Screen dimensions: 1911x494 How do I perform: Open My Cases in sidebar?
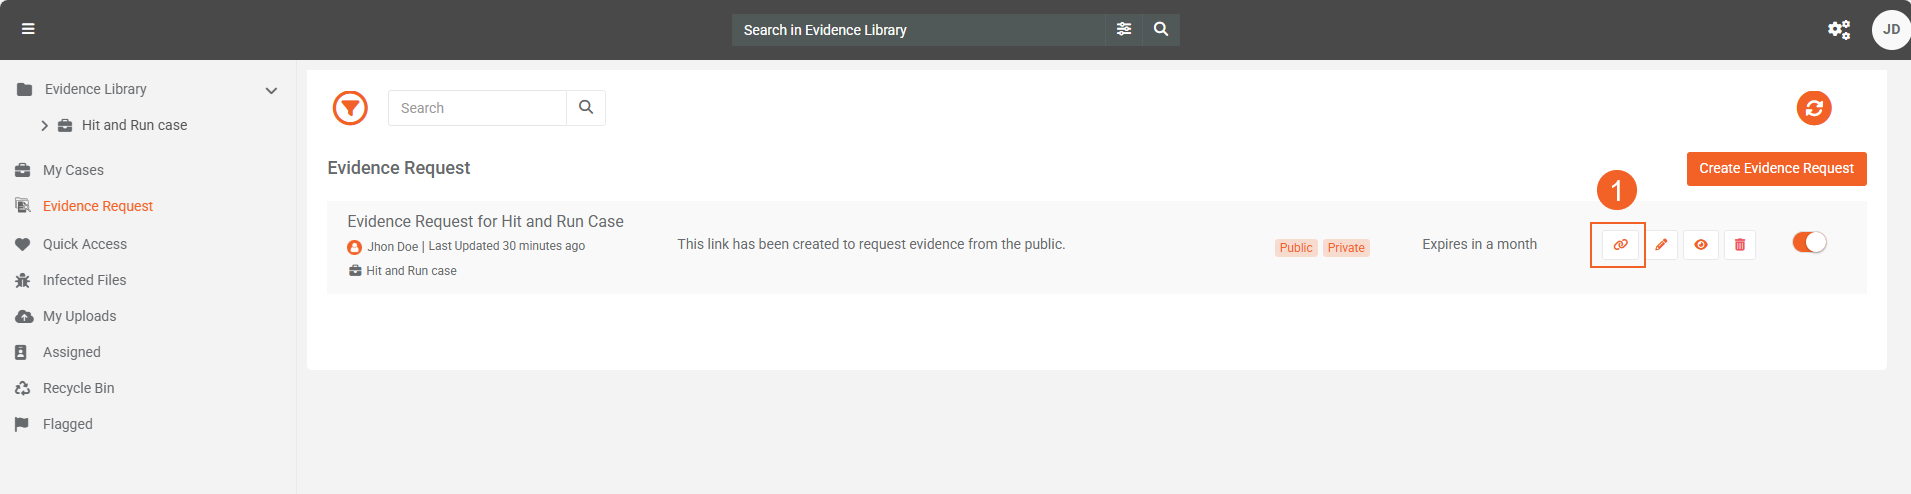click(x=73, y=170)
